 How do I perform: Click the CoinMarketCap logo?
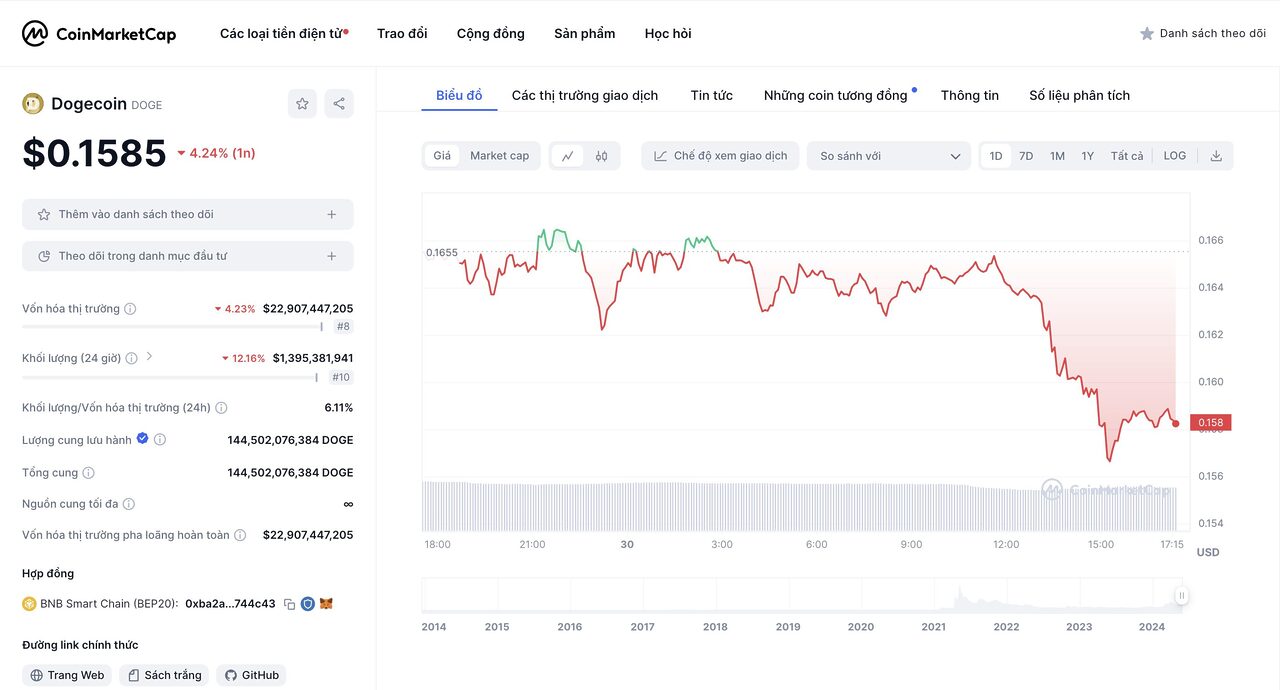tap(99, 34)
